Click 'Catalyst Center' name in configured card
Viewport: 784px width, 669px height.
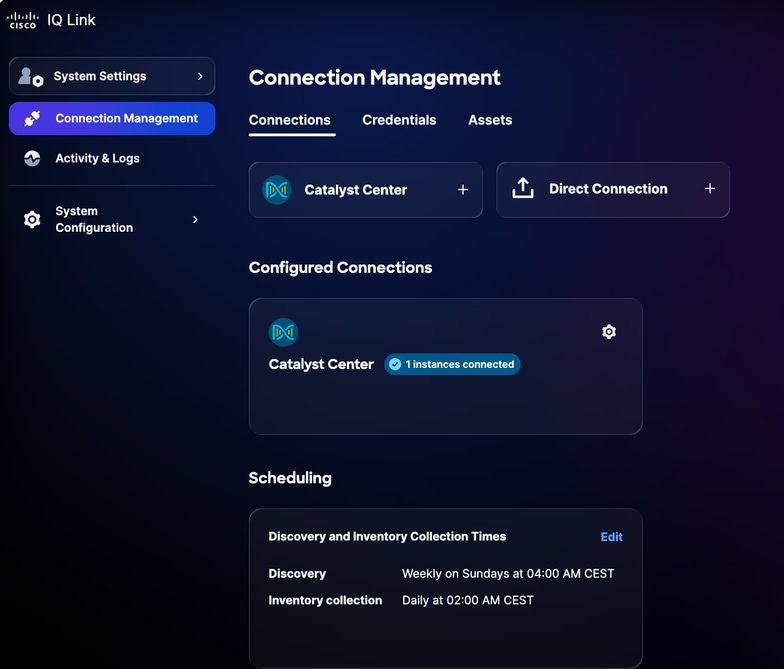(321, 364)
